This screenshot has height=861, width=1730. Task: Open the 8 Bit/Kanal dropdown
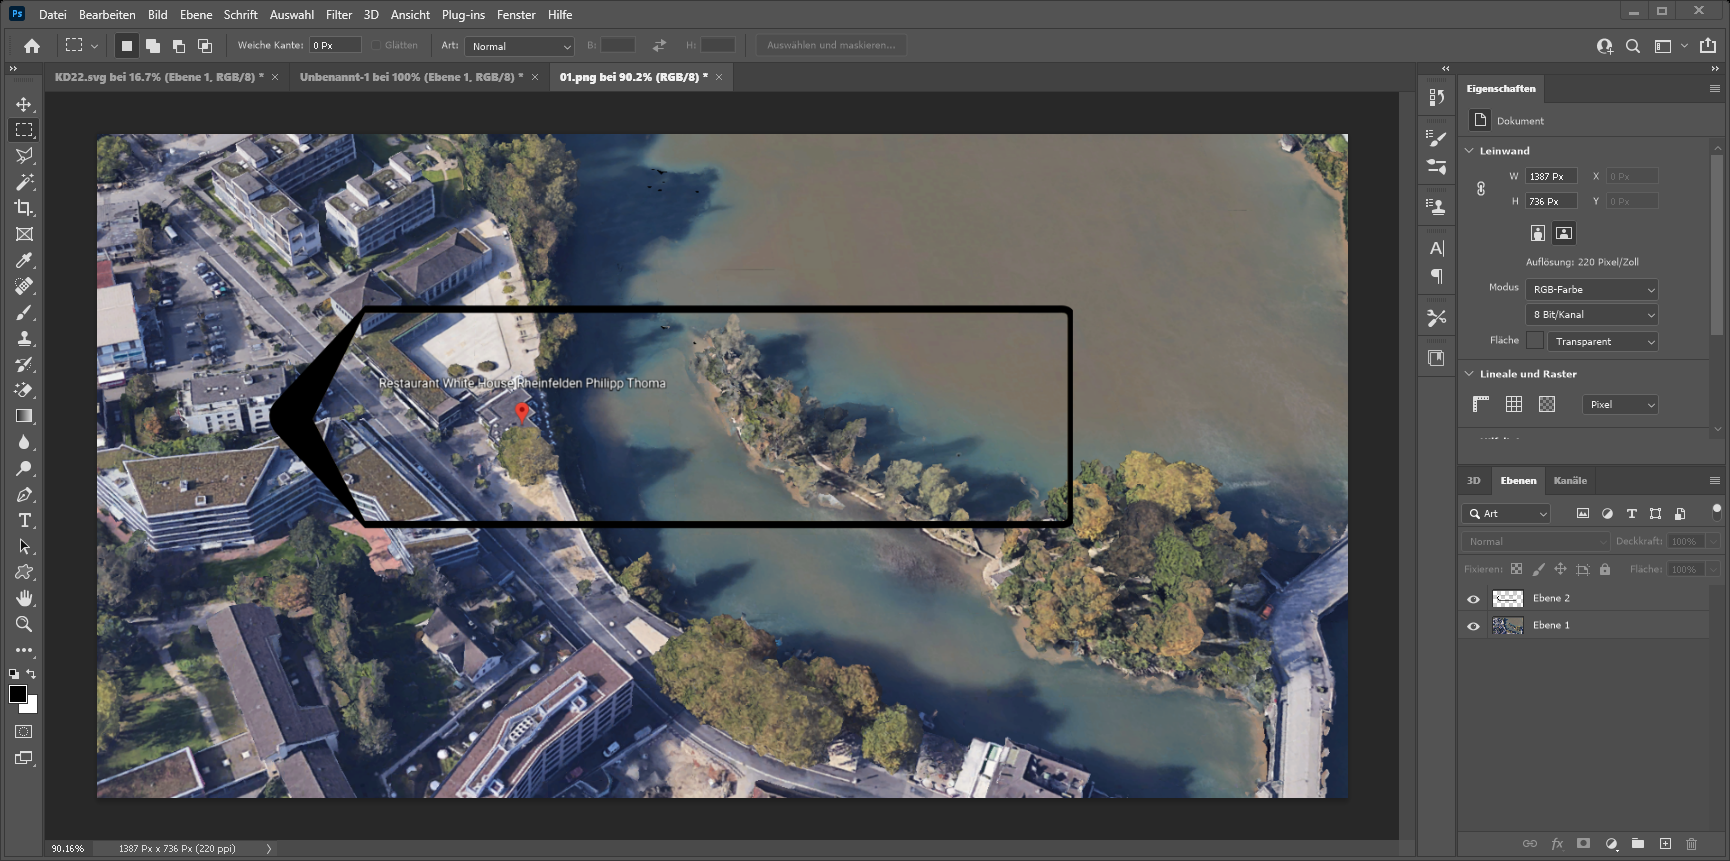tap(1592, 314)
